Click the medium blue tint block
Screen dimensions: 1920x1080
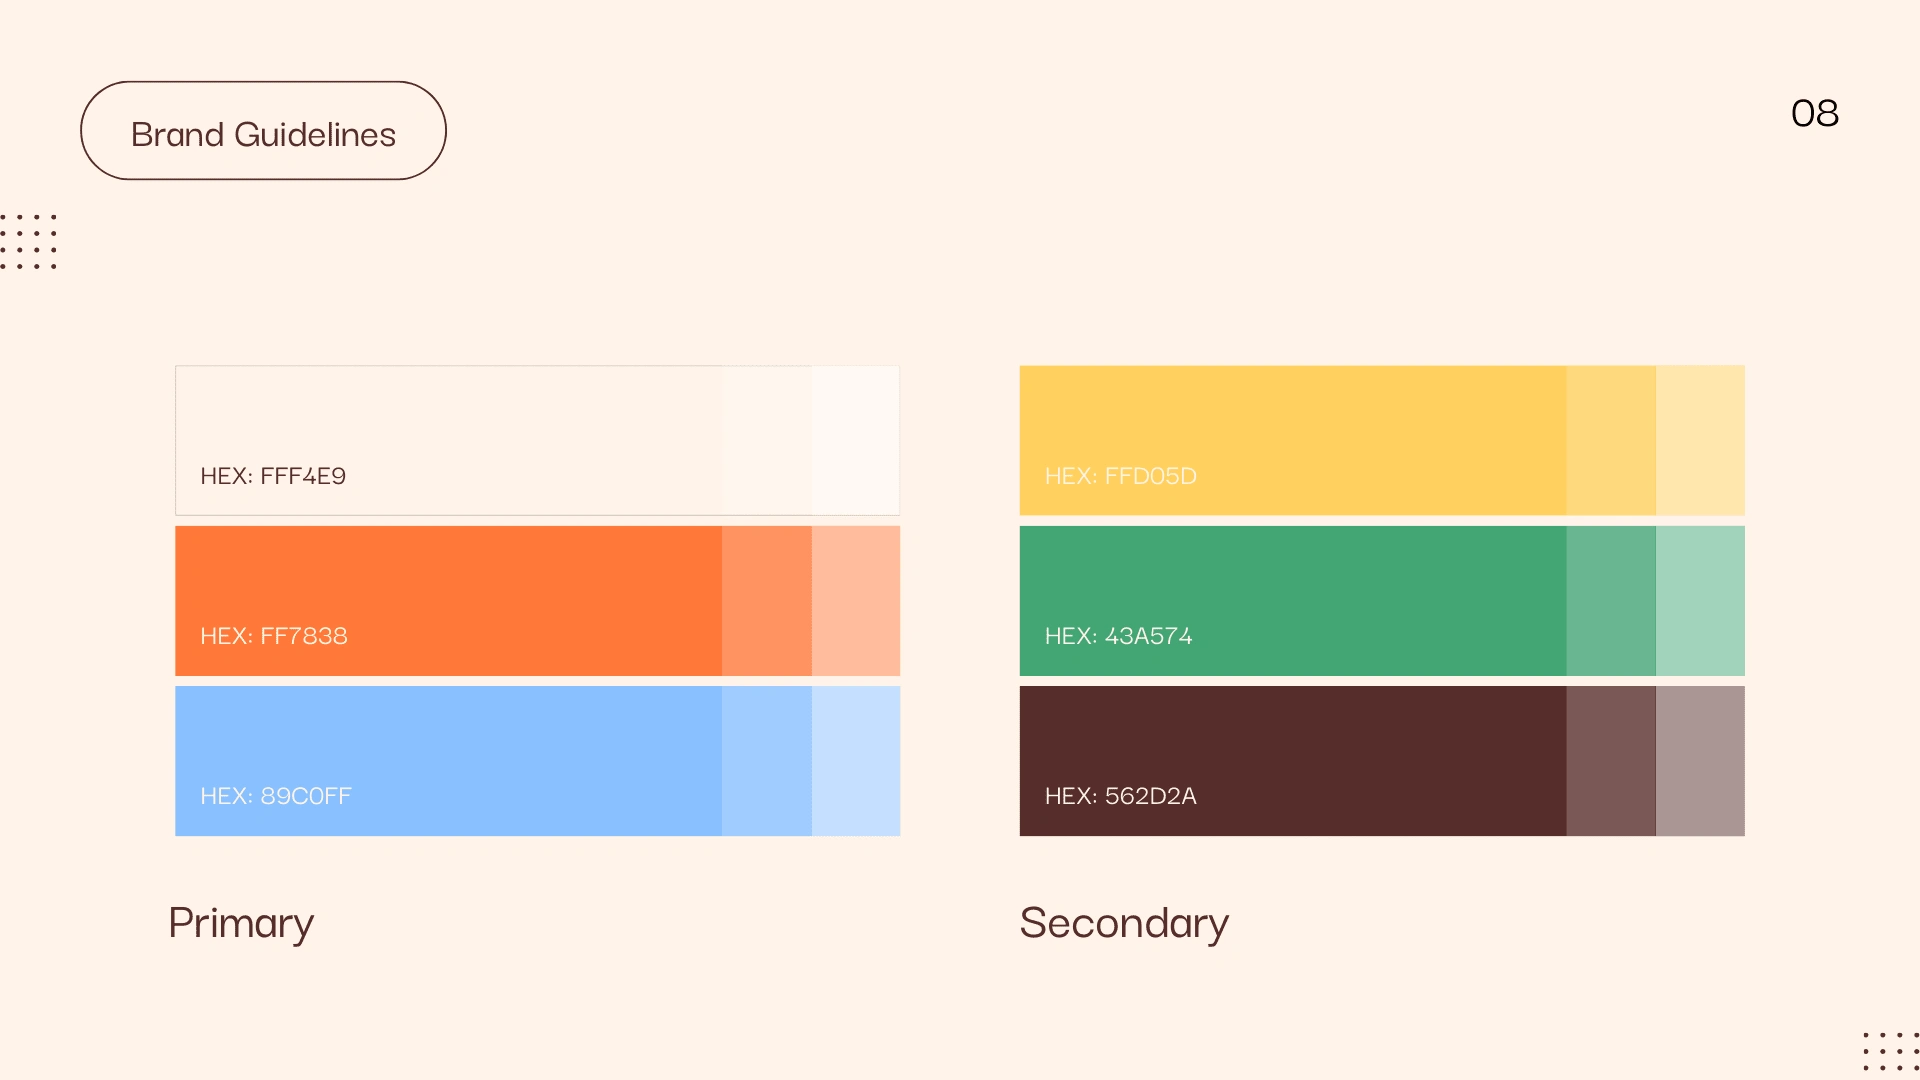(767, 761)
